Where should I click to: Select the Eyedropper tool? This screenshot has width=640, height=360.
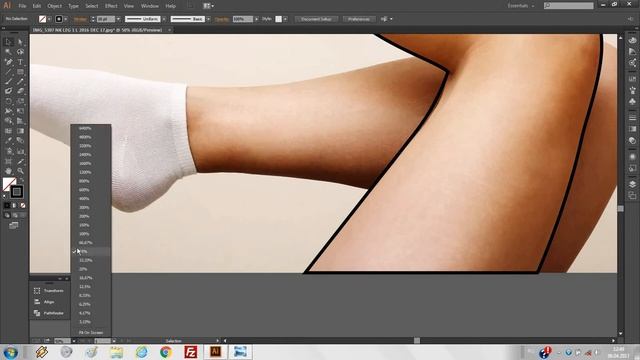9,141
